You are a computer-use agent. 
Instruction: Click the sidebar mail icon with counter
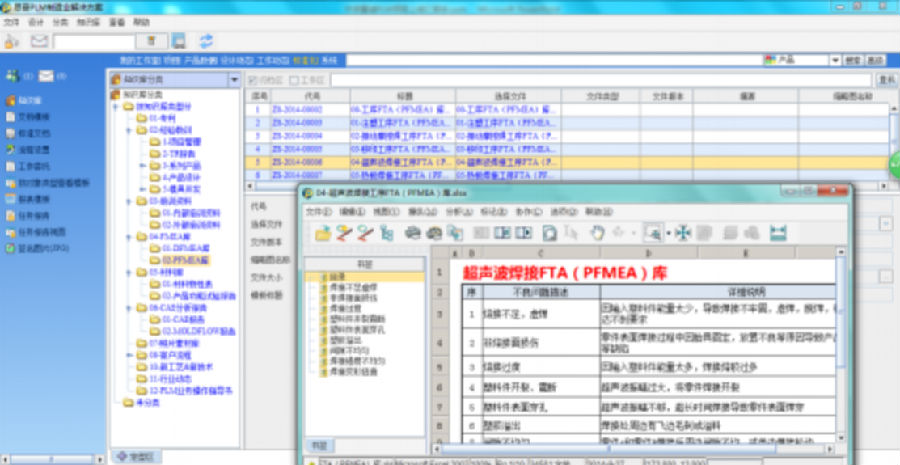(x=46, y=76)
